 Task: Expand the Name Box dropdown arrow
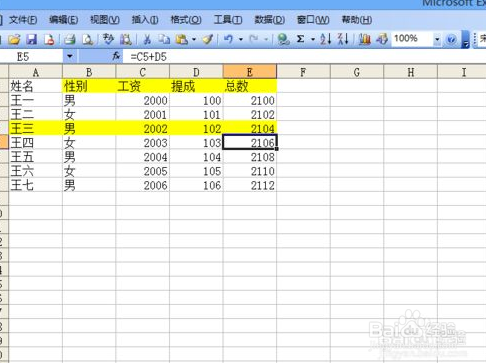pyautogui.click(x=70, y=57)
